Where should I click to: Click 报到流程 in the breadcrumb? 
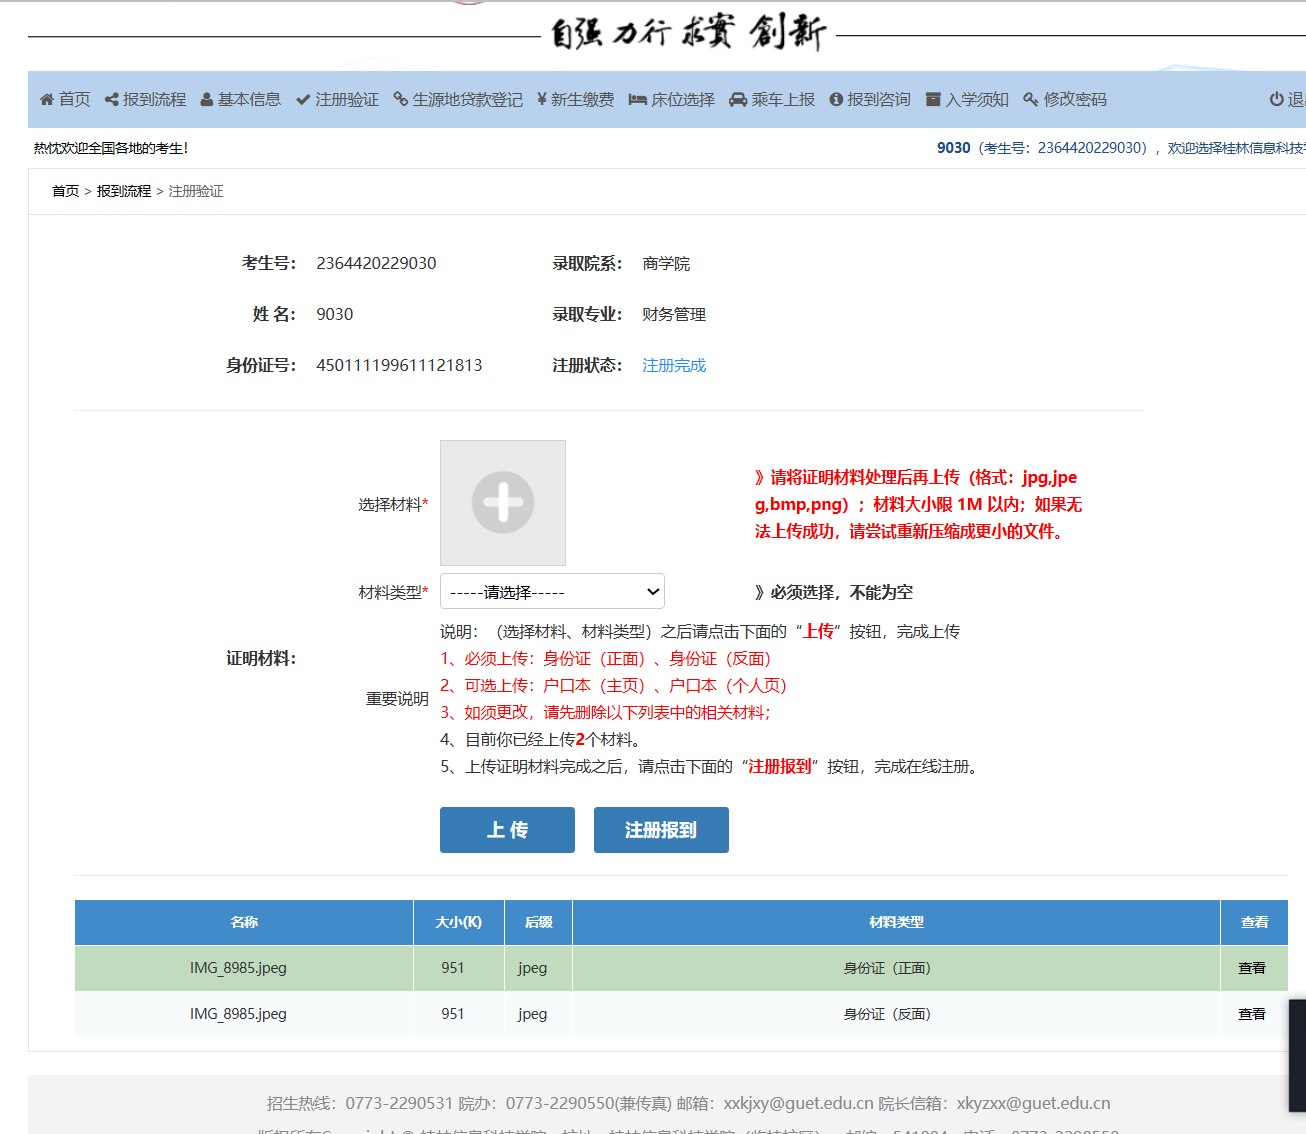124,191
